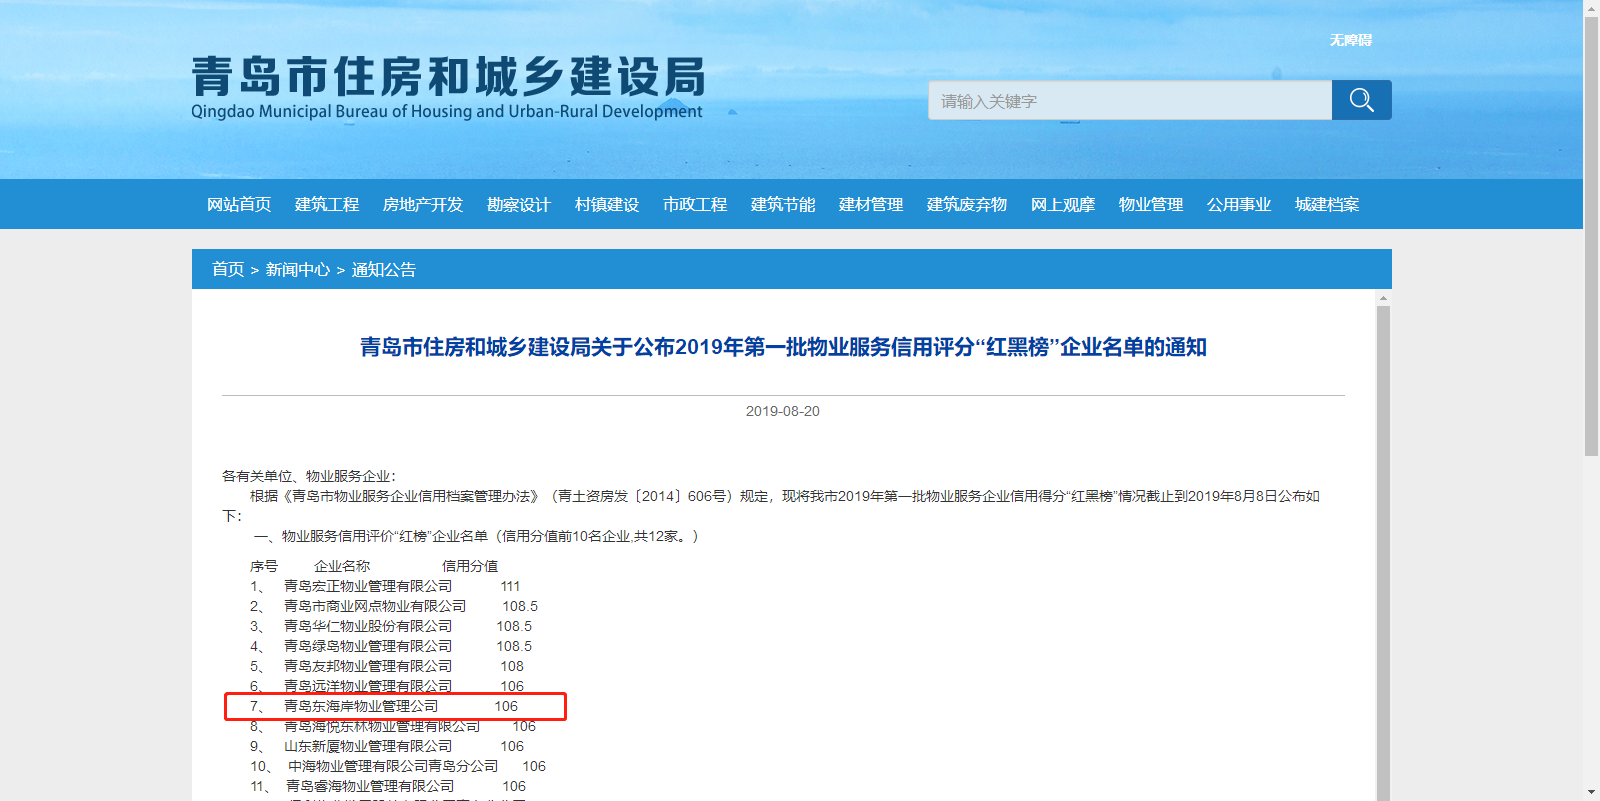Open the 城建档案 navigation item
The image size is (1600, 801).
pos(1327,205)
